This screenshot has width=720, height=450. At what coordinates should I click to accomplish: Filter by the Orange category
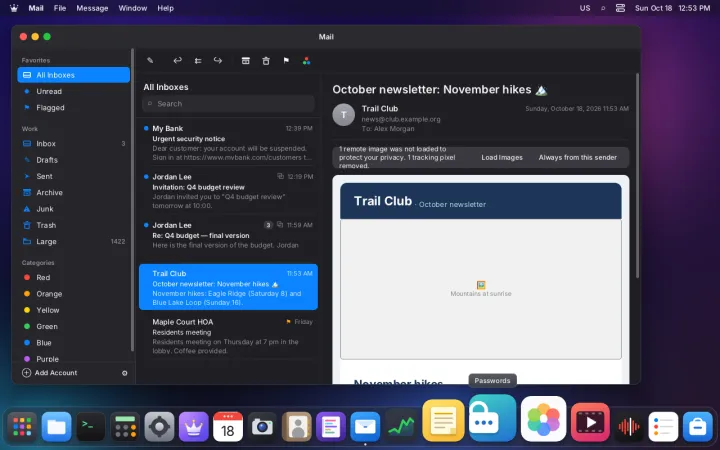(x=73, y=294)
